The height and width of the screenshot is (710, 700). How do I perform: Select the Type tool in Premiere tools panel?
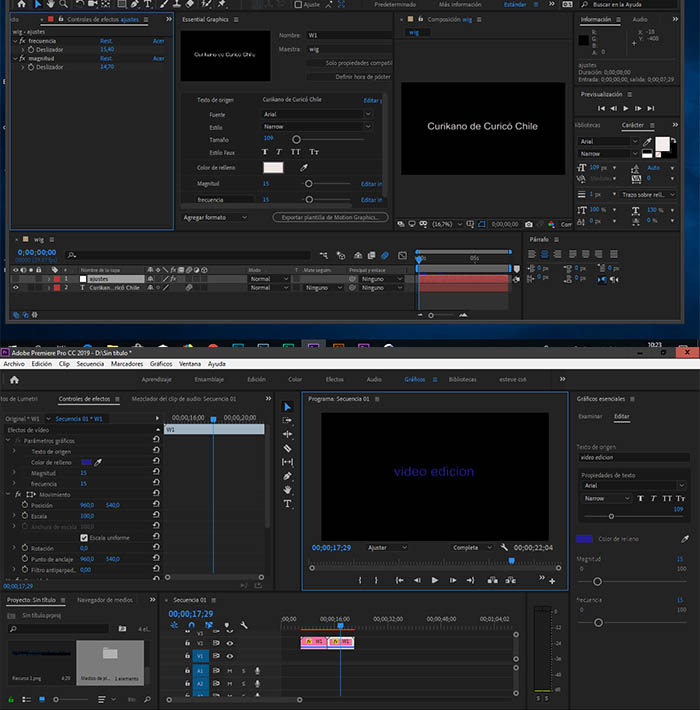click(287, 504)
